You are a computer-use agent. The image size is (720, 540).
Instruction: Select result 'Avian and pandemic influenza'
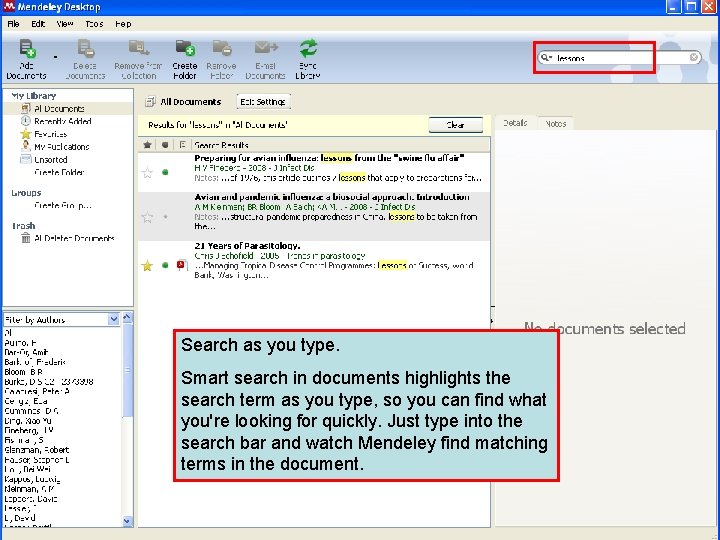click(x=314, y=216)
